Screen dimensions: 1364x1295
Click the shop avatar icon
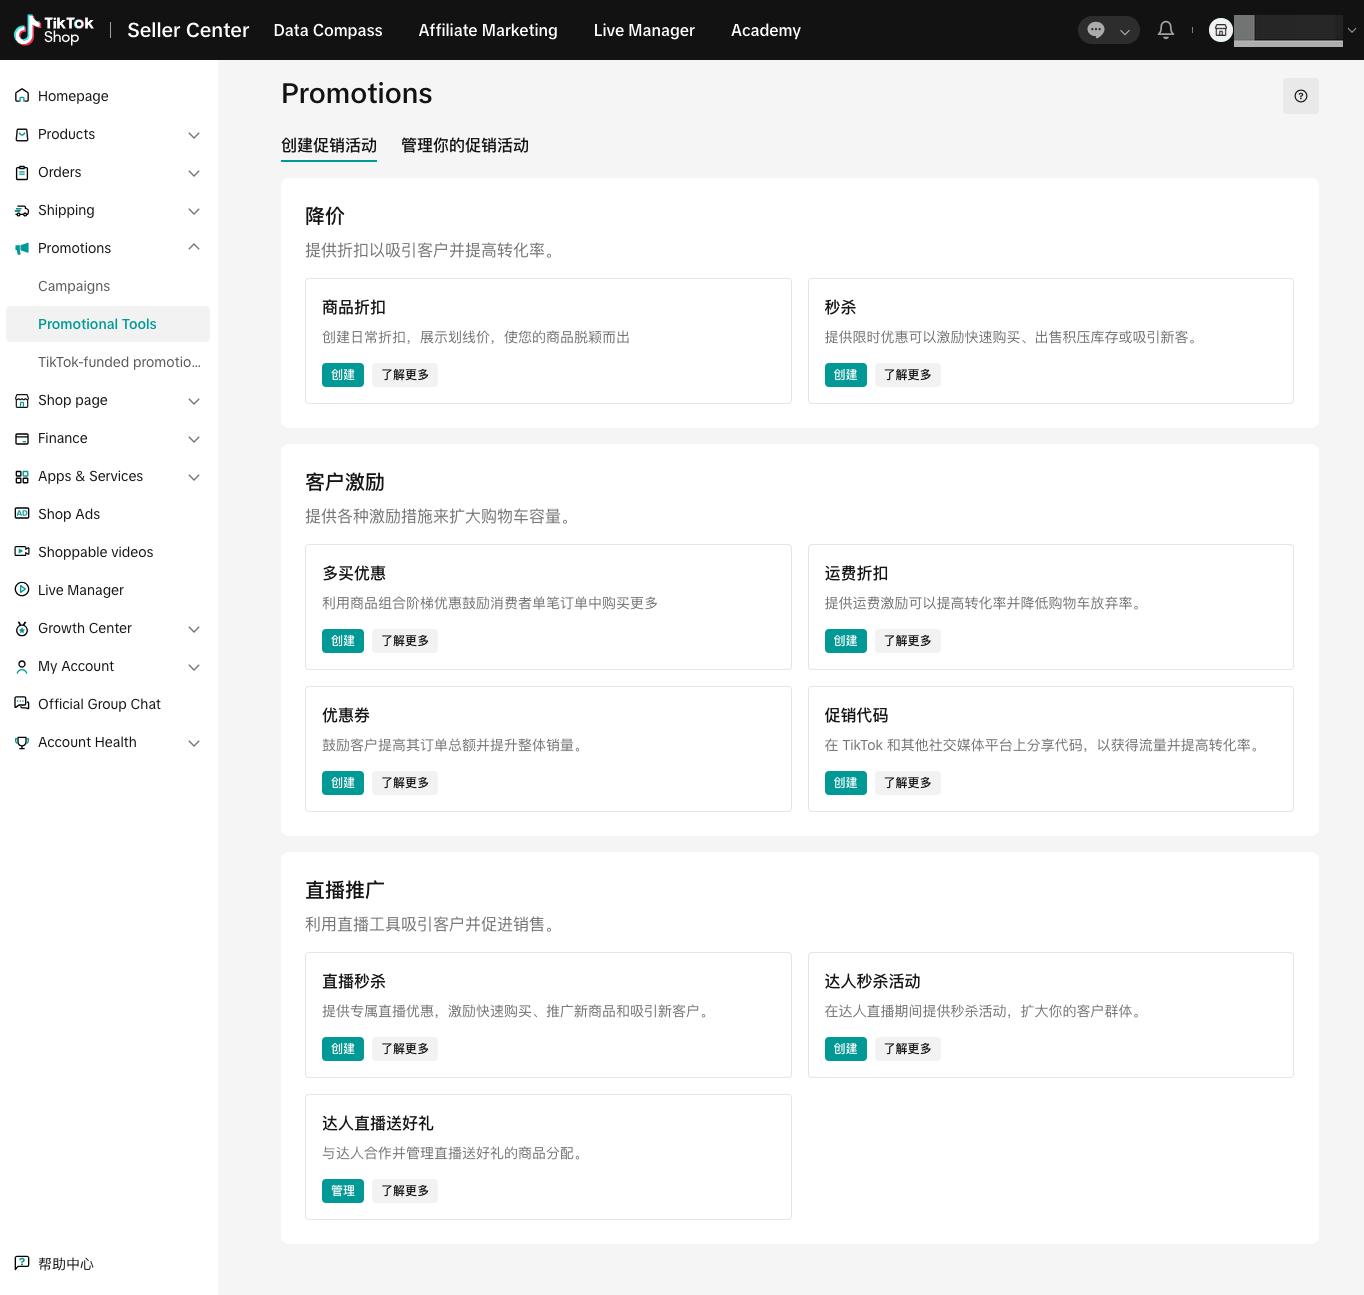click(1220, 30)
